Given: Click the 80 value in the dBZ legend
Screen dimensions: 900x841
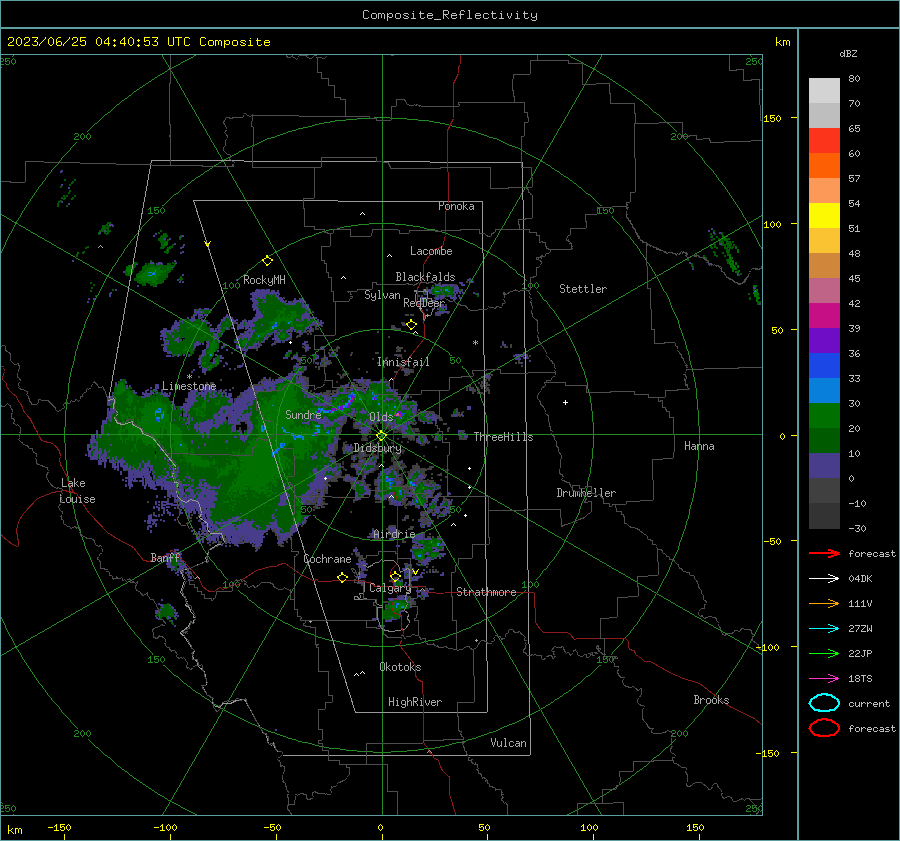Looking at the screenshot, I should (x=854, y=79).
